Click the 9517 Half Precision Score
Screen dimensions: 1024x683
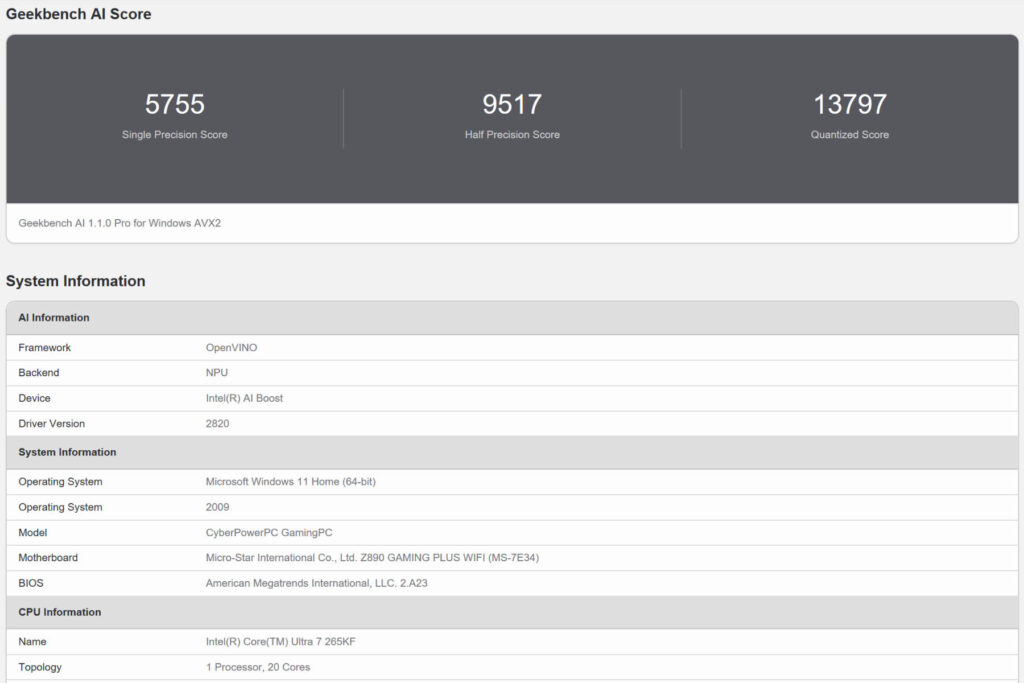(x=512, y=105)
